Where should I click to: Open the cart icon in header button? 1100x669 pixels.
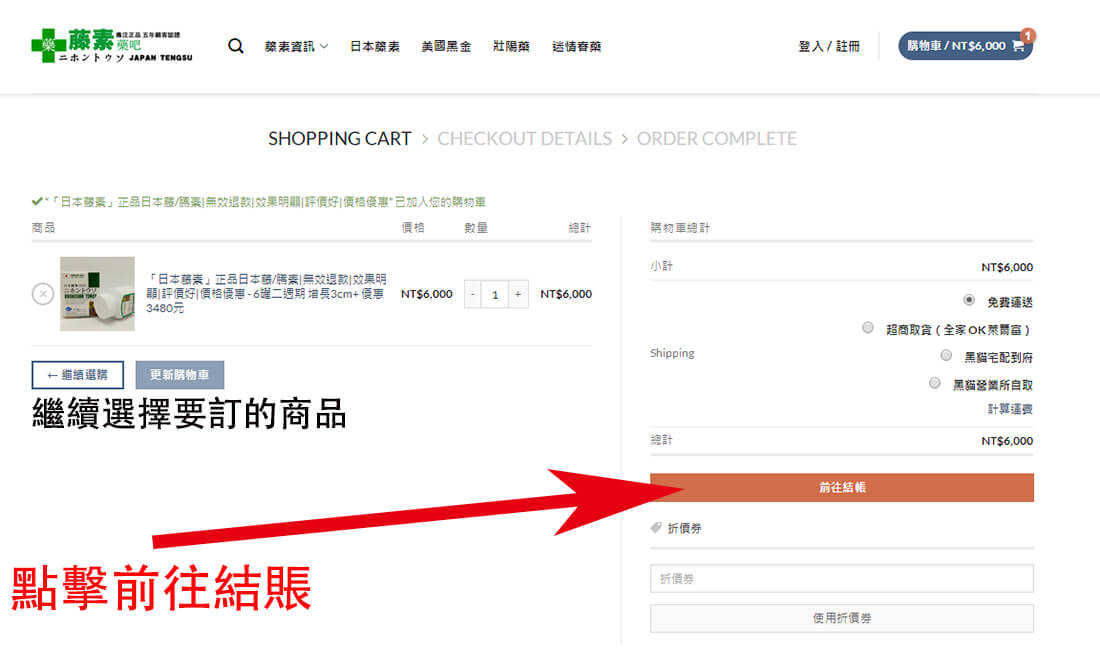1018,46
